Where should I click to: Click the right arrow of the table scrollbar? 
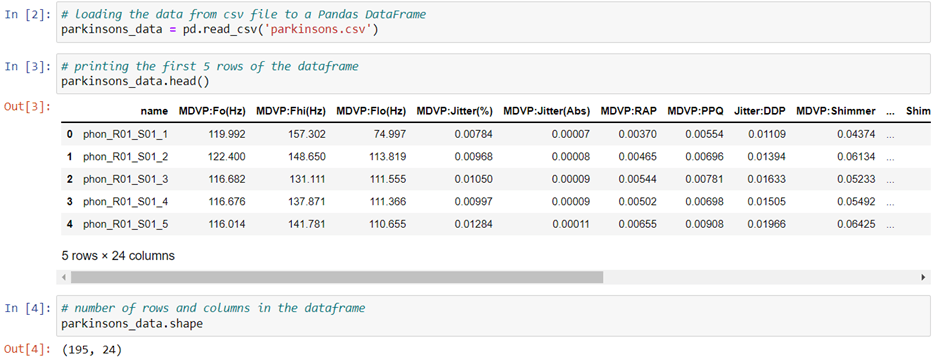pos(924,278)
